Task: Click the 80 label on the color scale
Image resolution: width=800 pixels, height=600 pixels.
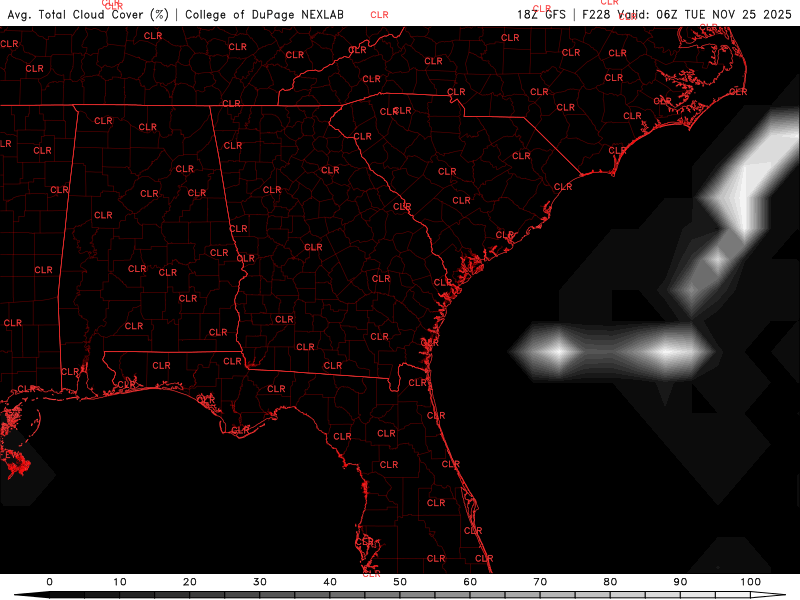Action: tap(610, 582)
